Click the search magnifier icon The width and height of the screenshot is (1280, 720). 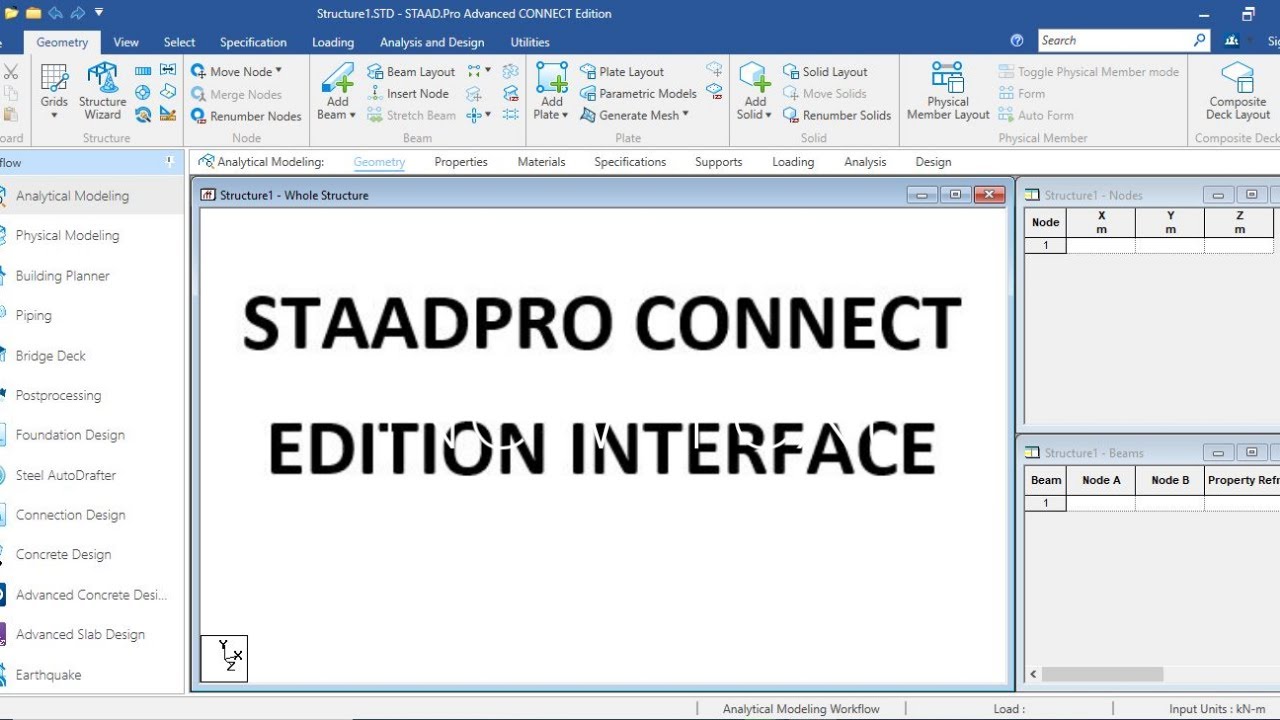tap(1199, 40)
